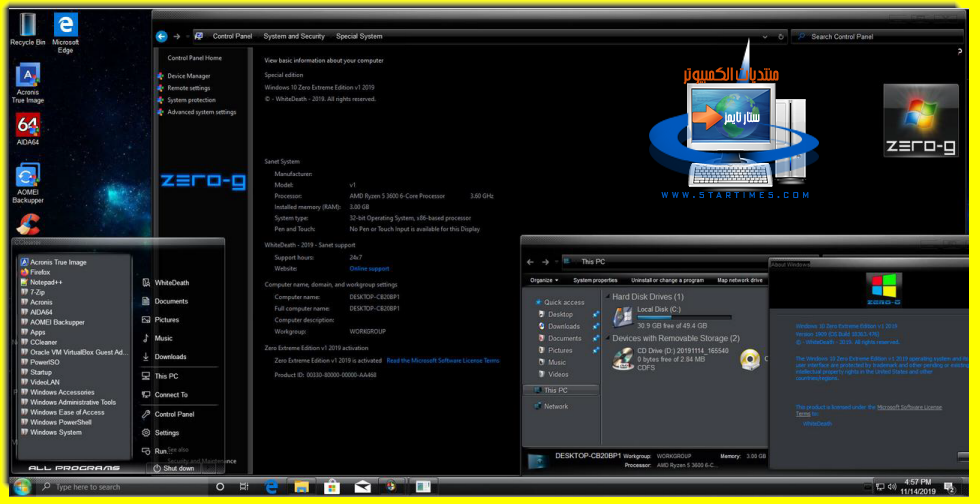
Task: Select Network in This PC navigation pane
Action: click(556, 406)
